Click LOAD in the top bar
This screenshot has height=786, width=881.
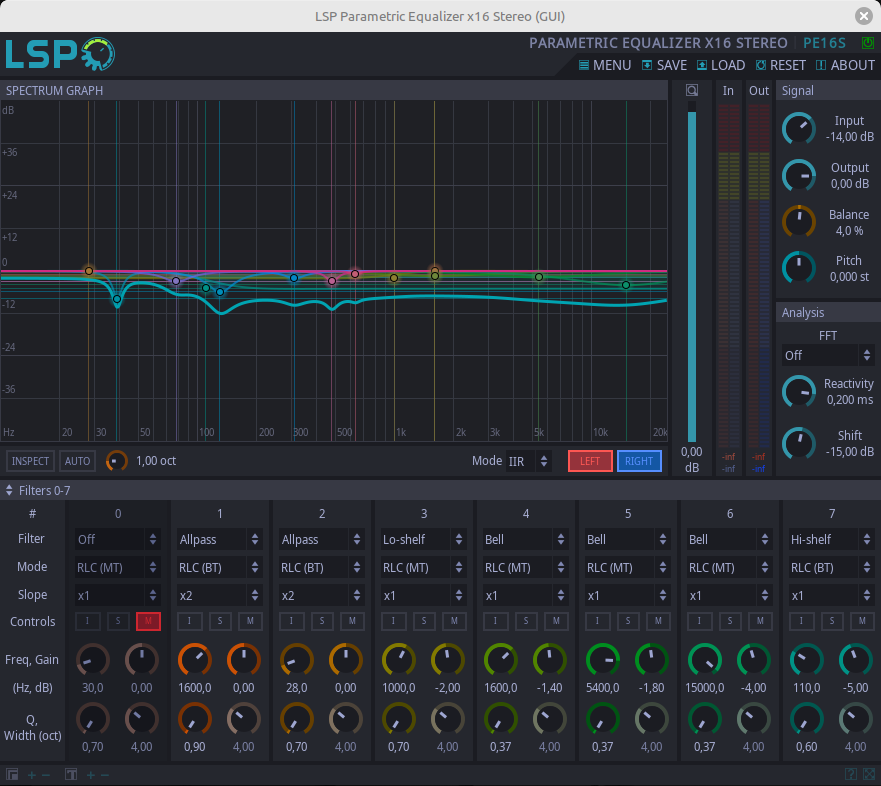(x=721, y=65)
